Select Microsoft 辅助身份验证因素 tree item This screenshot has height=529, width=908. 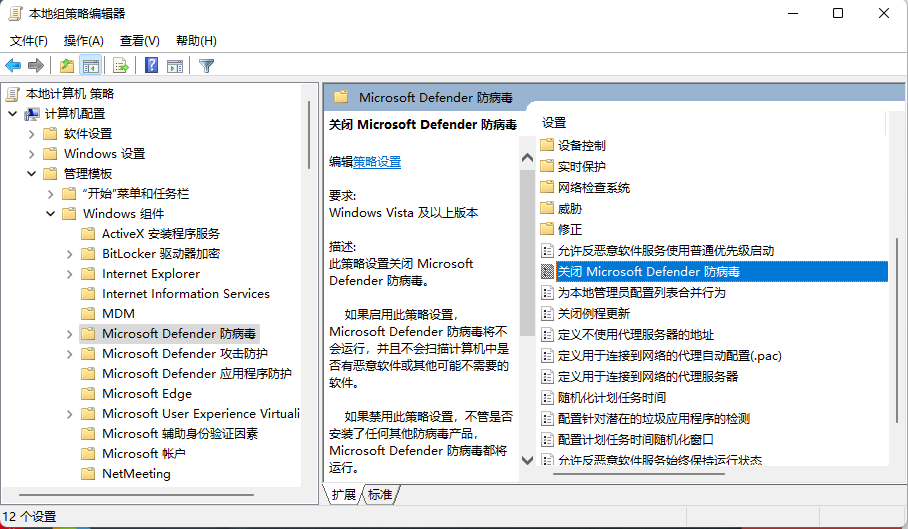(180, 434)
